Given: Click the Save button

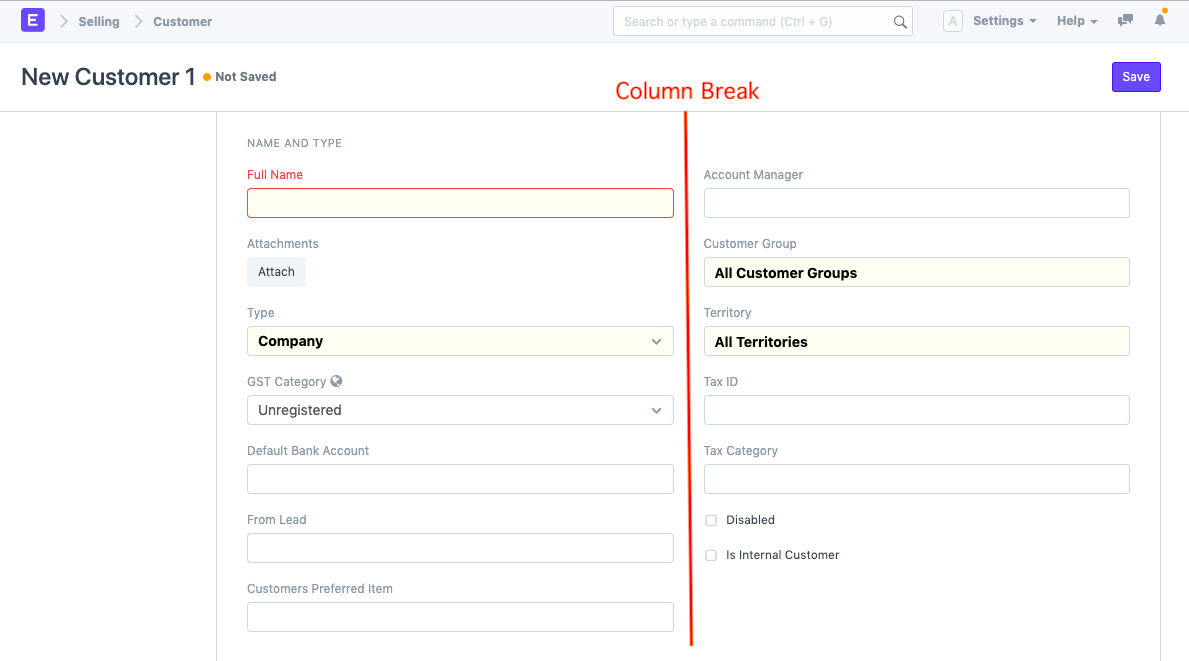Looking at the screenshot, I should [x=1136, y=77].
